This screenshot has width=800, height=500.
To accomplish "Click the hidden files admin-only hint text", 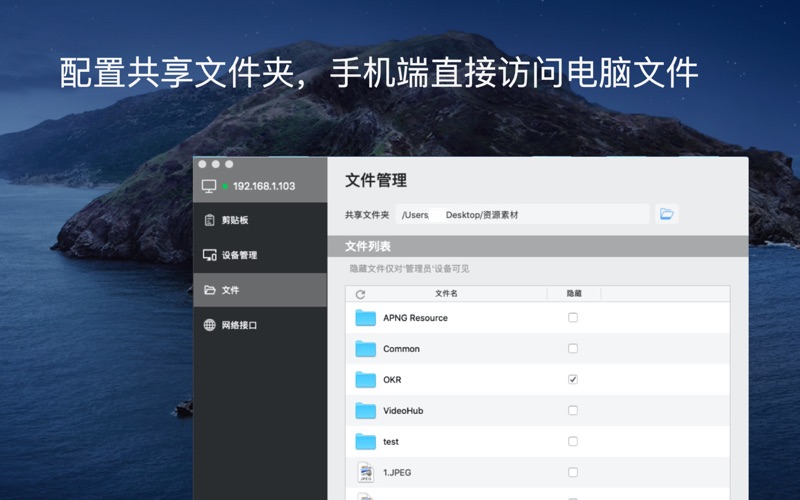I will pyautogui.click(x=409, y=269).
